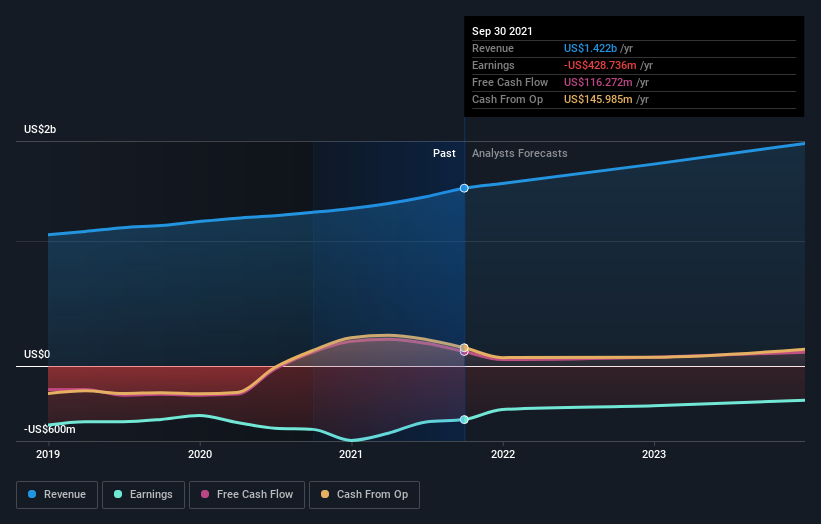This screenshot has height=524, width=821.
Task: Click the 2023 x-axis label
Action: [654, 454]
